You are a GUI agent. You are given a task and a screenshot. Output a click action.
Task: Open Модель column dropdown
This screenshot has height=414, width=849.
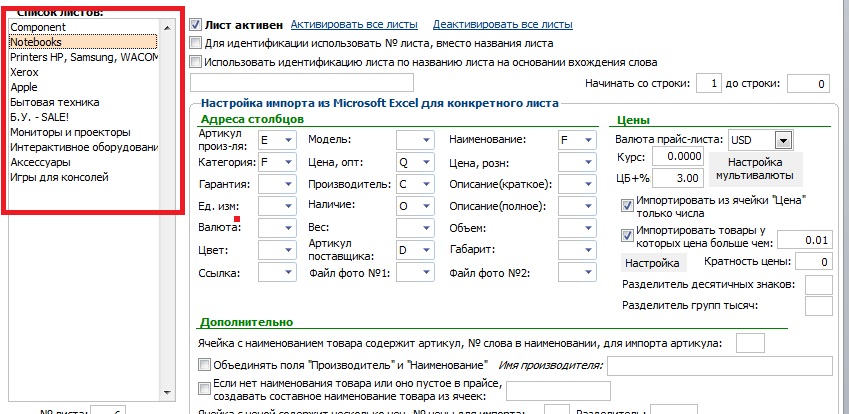point(427,140)
